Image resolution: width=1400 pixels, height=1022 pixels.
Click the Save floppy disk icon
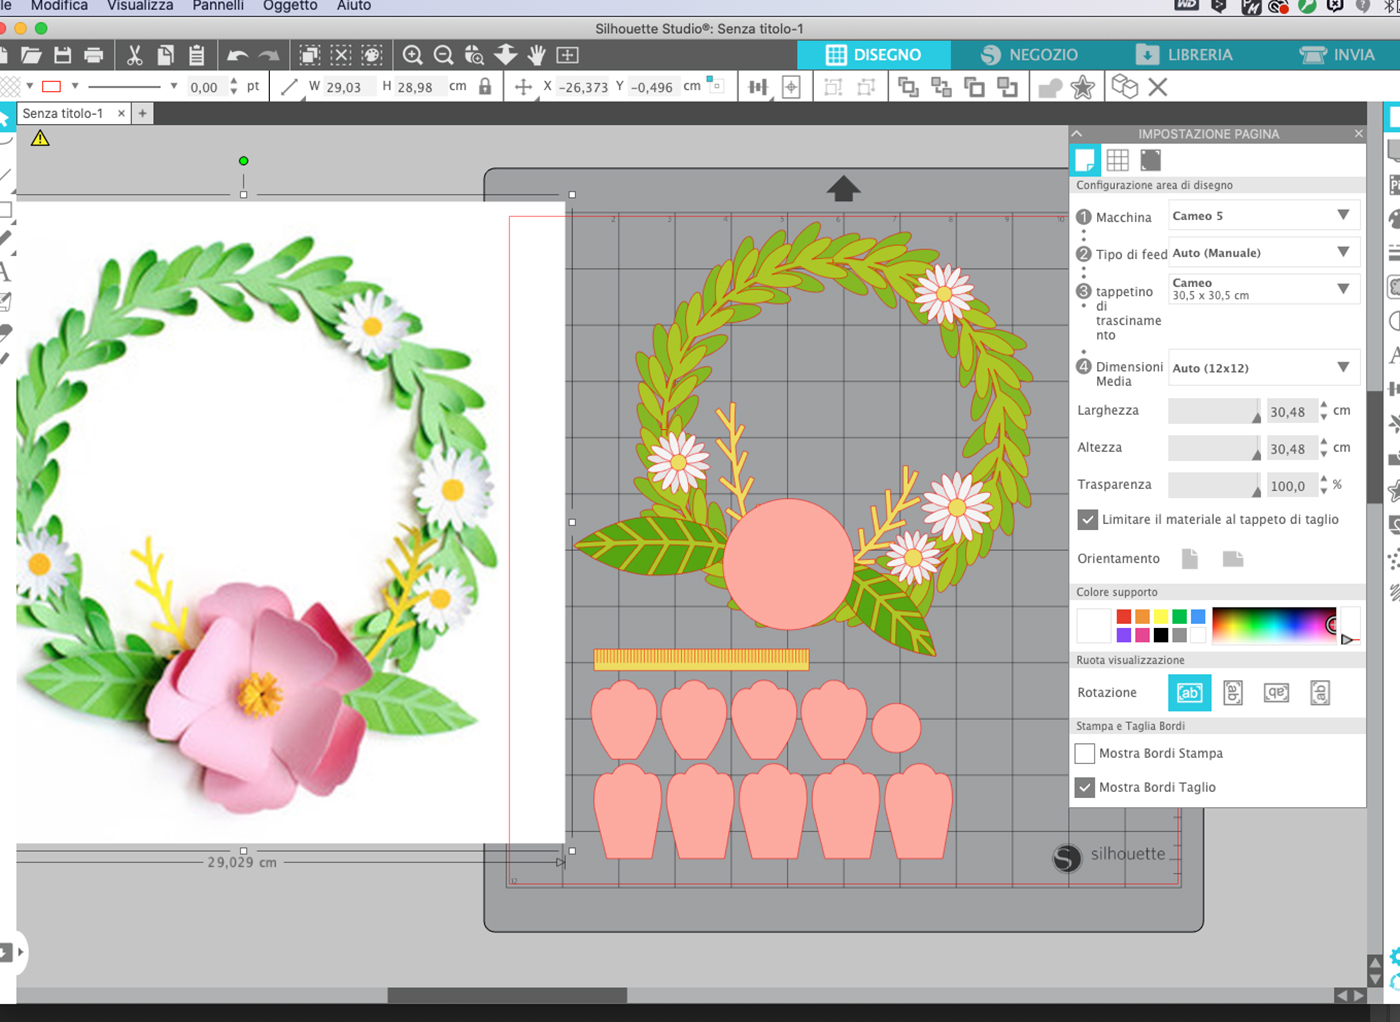[x=63, y=55]
